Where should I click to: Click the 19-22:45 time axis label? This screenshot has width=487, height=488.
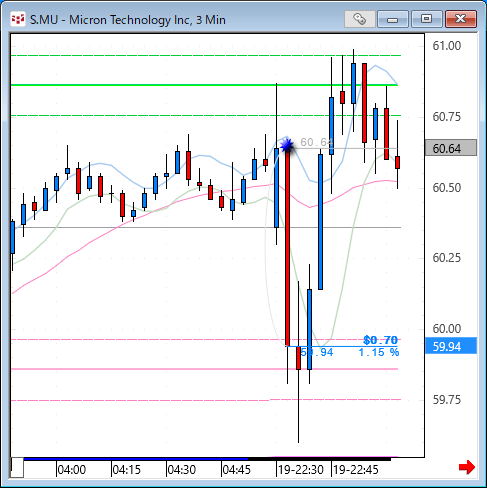point(356,470)
